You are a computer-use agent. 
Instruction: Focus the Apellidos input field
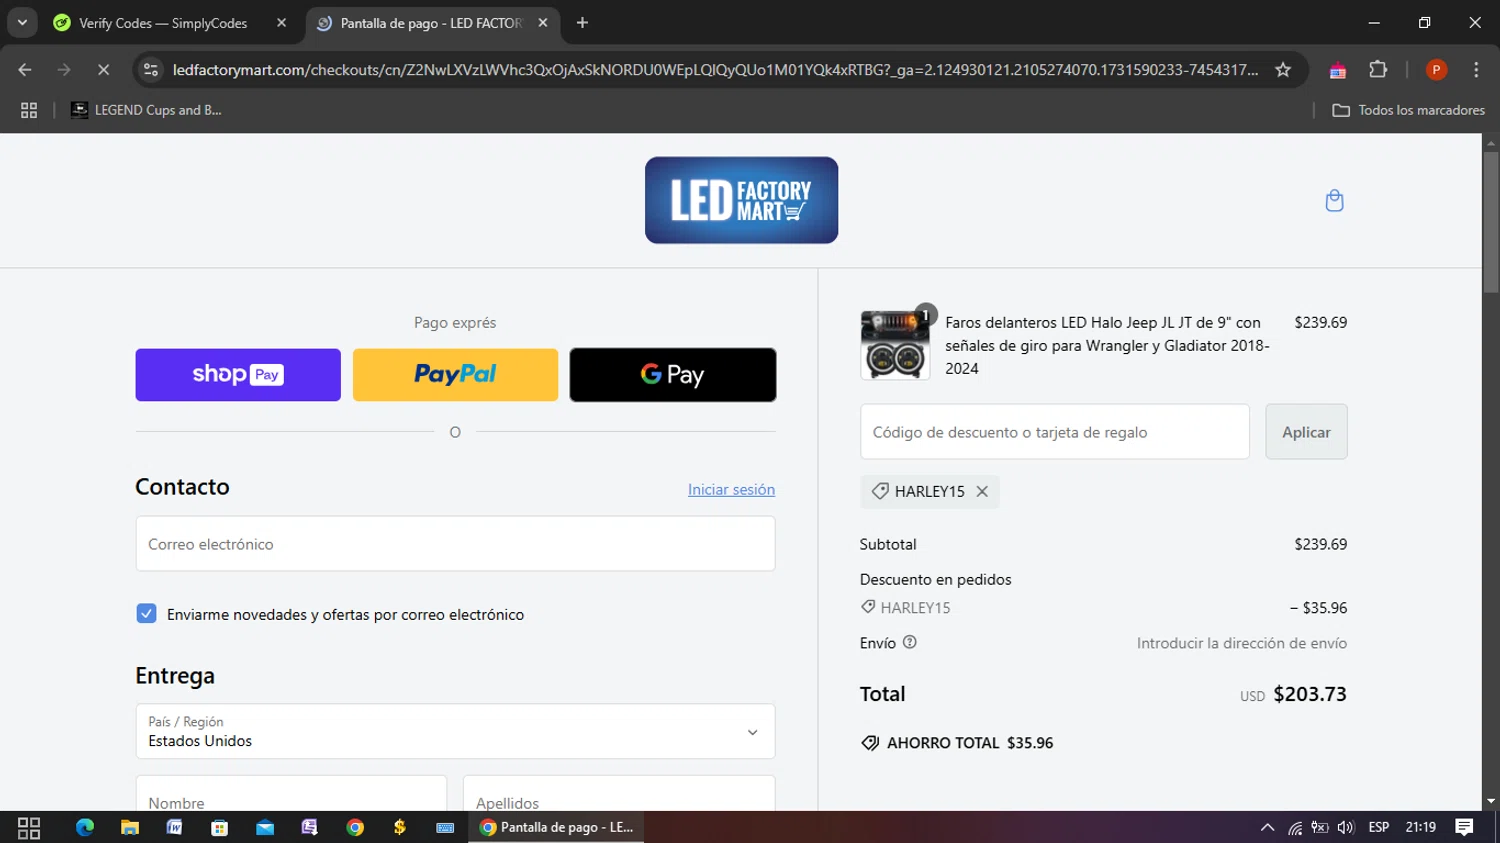tap(619, 795)
